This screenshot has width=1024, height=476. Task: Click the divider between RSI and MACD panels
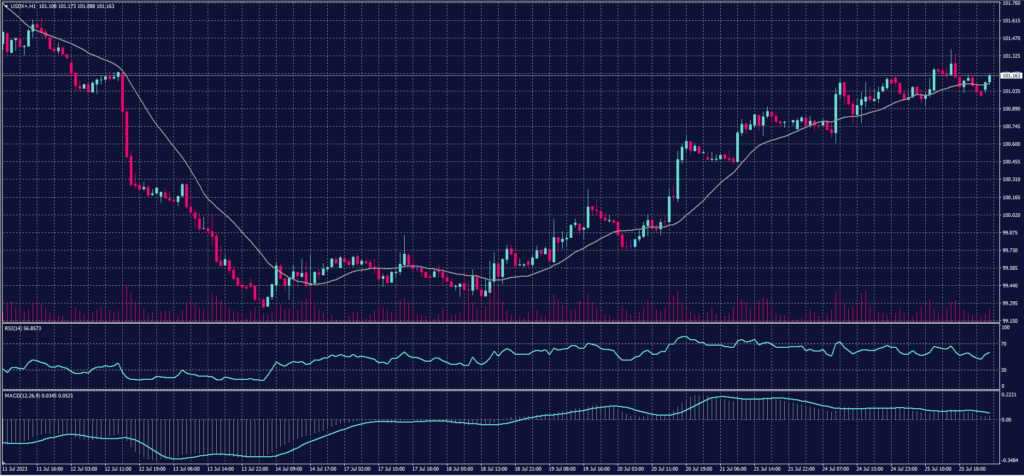(x=500, y=389)
